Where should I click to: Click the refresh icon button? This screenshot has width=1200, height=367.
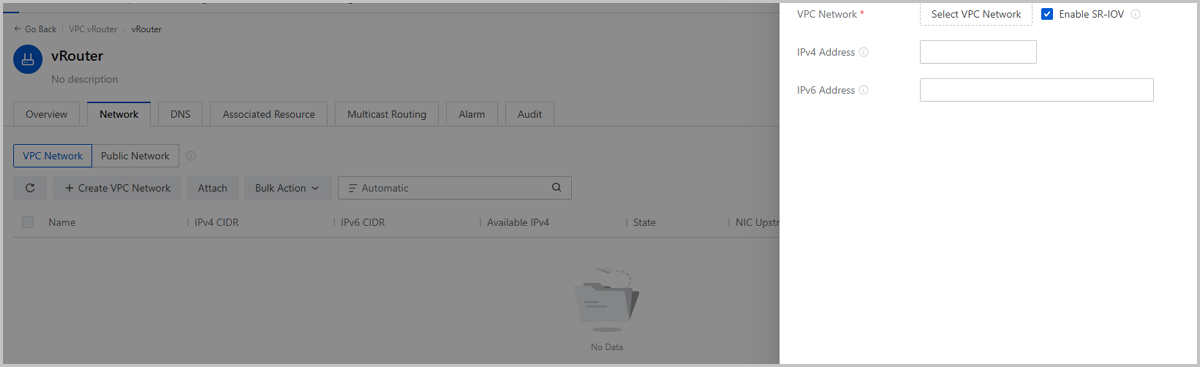pos(30,188)
